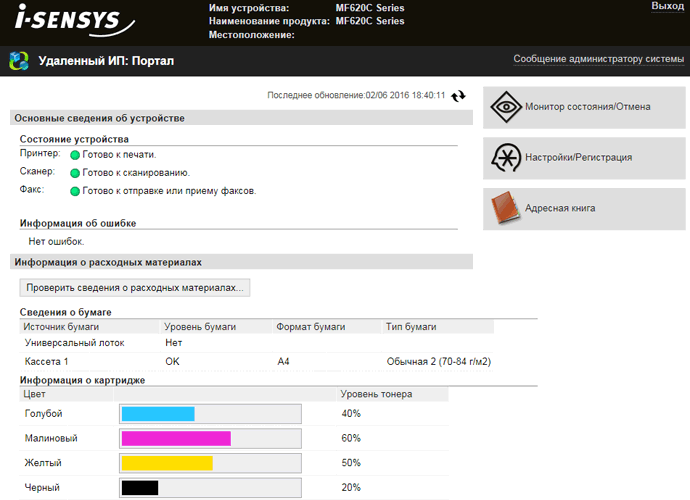Click the eye icon for Монитор состояния/Отмена
Screen dimensions: 690x500
coord(506,107)
